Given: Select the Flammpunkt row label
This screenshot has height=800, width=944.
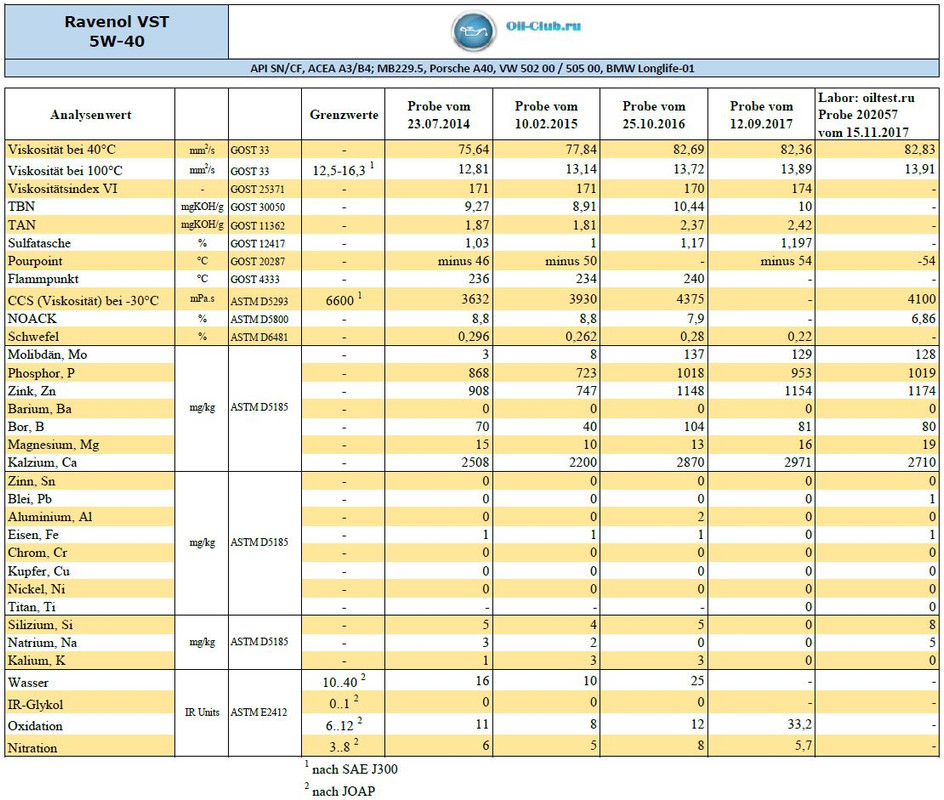Looking at the screenshot, I should pos(43,279).
